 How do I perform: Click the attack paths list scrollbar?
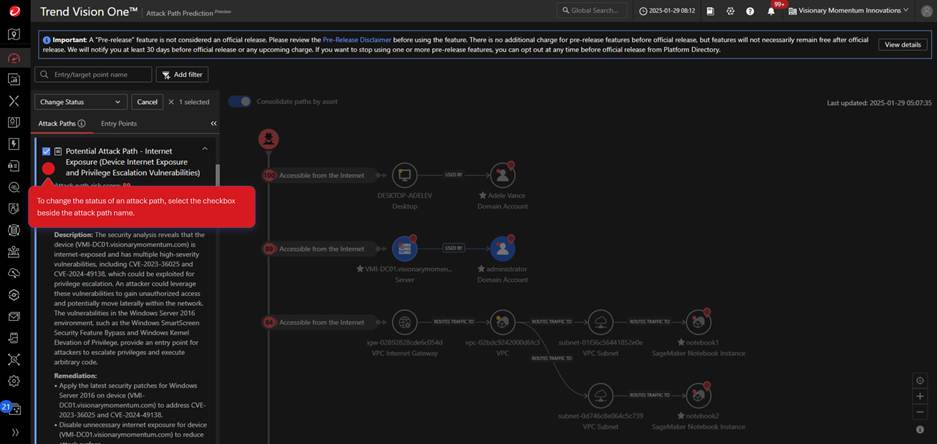point(218,176)
